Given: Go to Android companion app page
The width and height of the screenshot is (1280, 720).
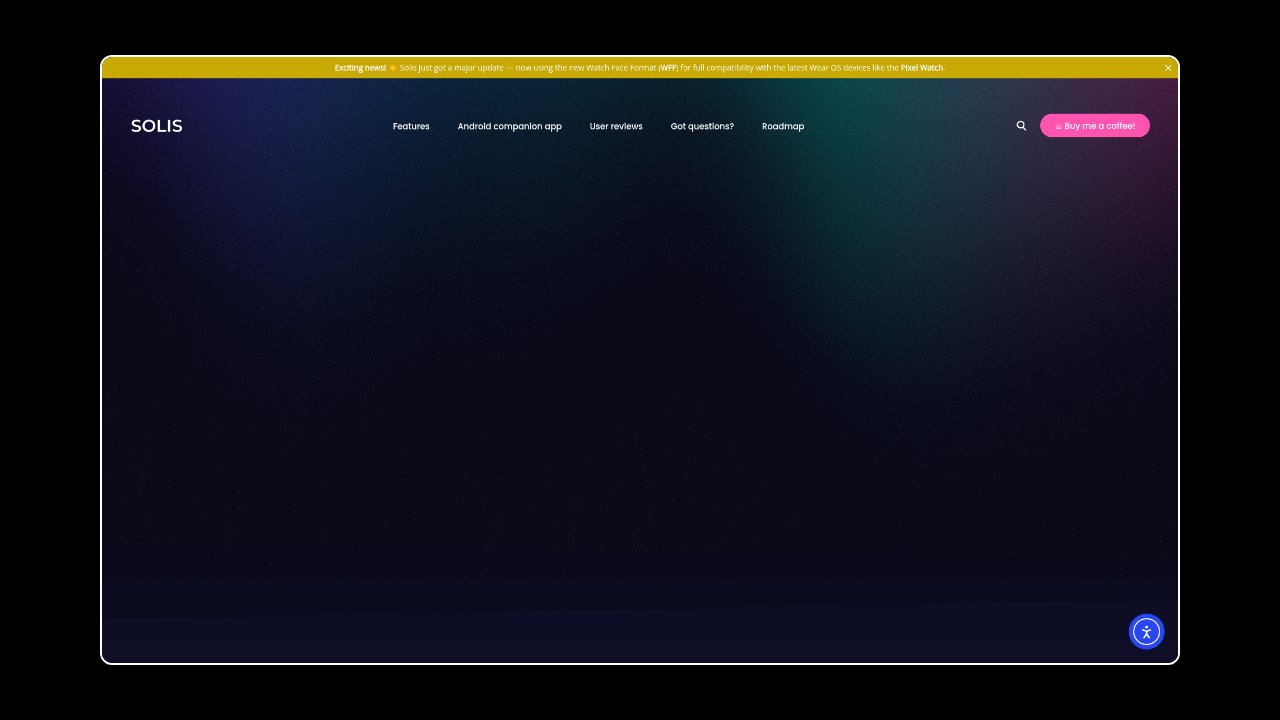Looking at the screenshot, I should 510,126.
